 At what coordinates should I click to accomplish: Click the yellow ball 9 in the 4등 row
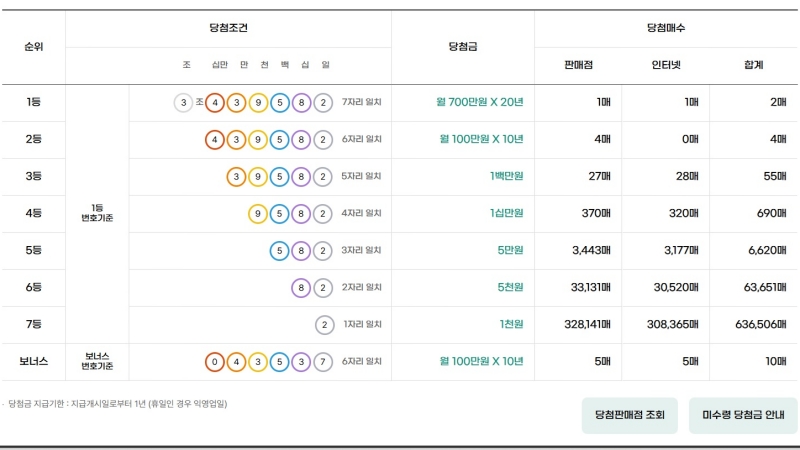pyautogui.click(x=258, y=214)
